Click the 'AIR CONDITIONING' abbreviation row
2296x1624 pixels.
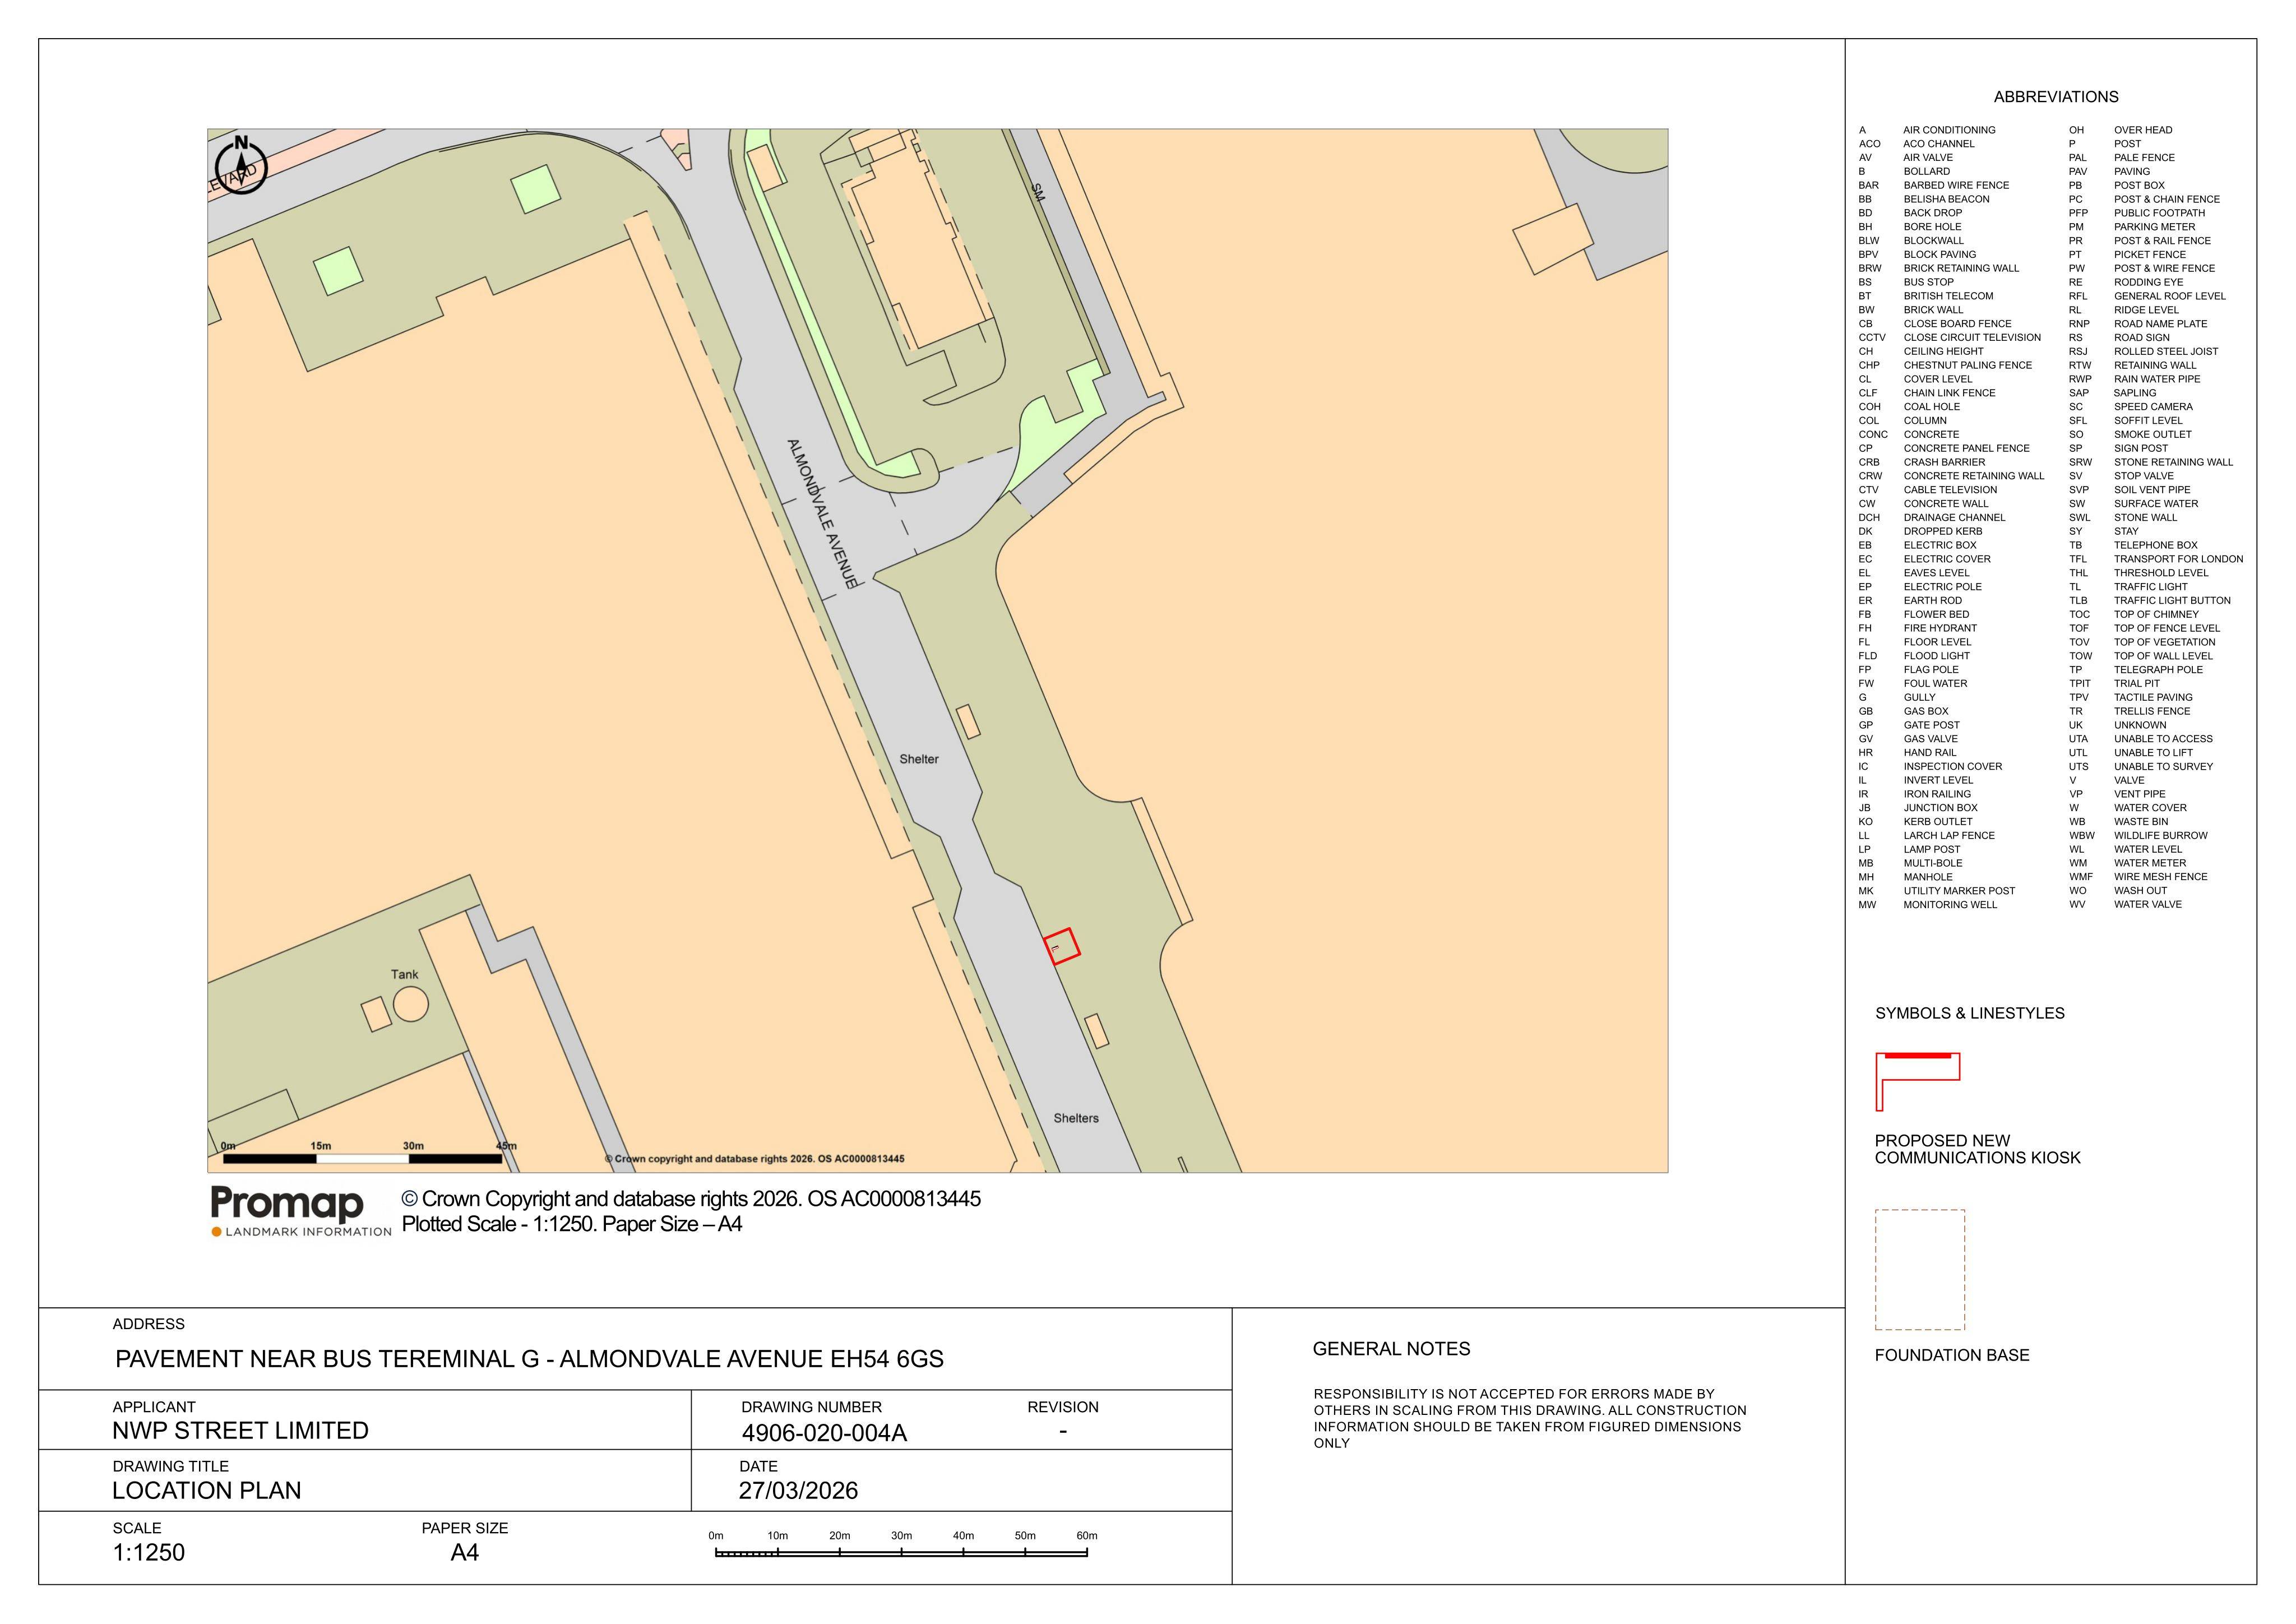click(x=1927, y=130)
